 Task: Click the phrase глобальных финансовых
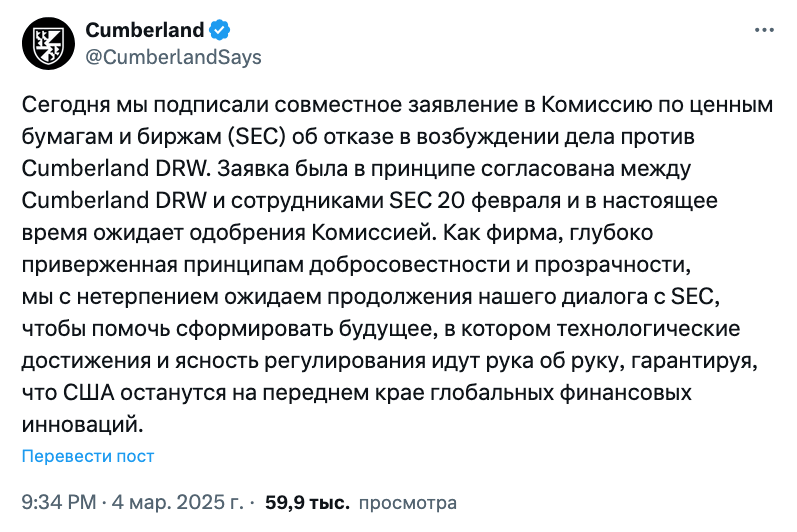click(x=561, y=393)
